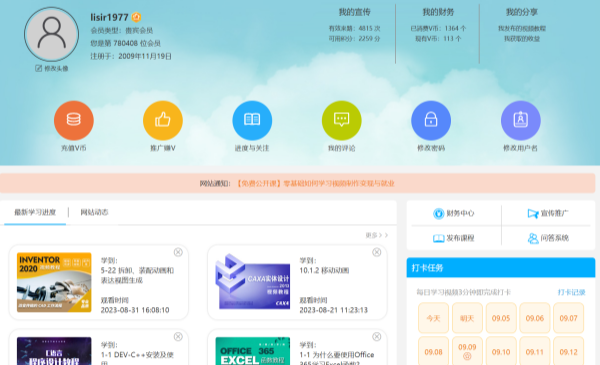Select the 09.11 check-in date
The image size is (600, 365).
point(535,351)
